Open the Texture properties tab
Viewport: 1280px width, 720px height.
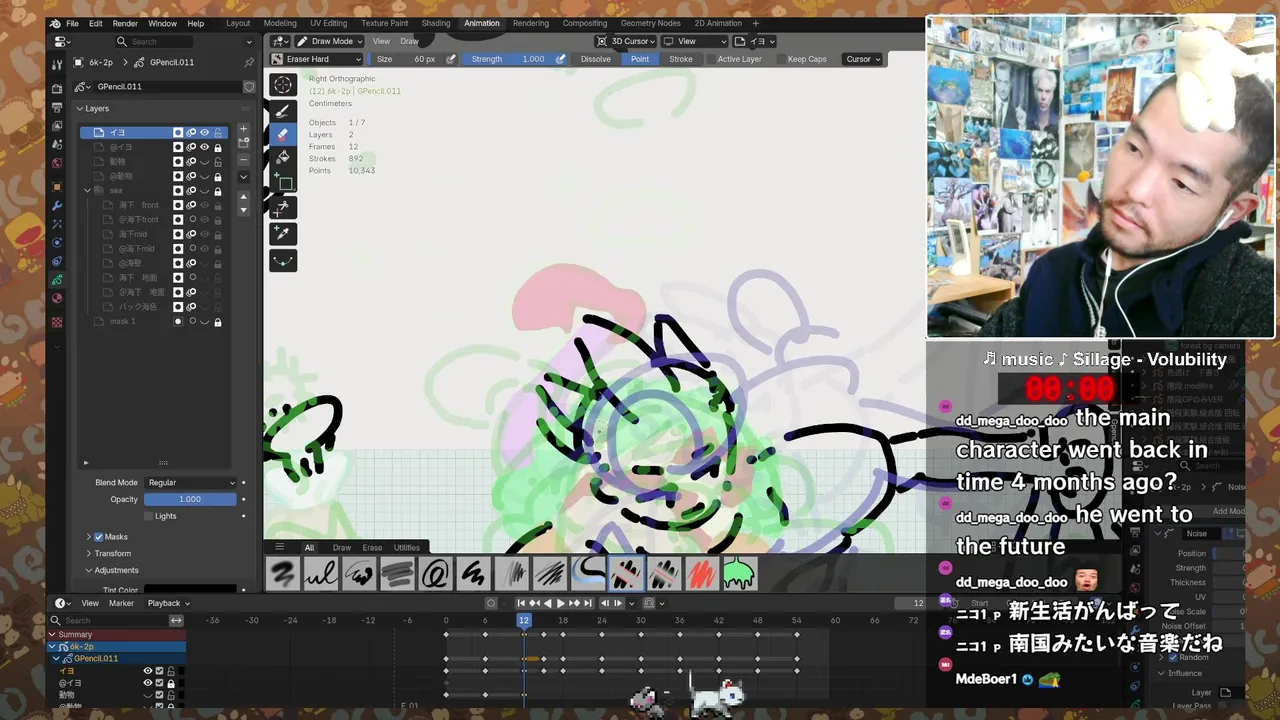(x=57, y=322)
